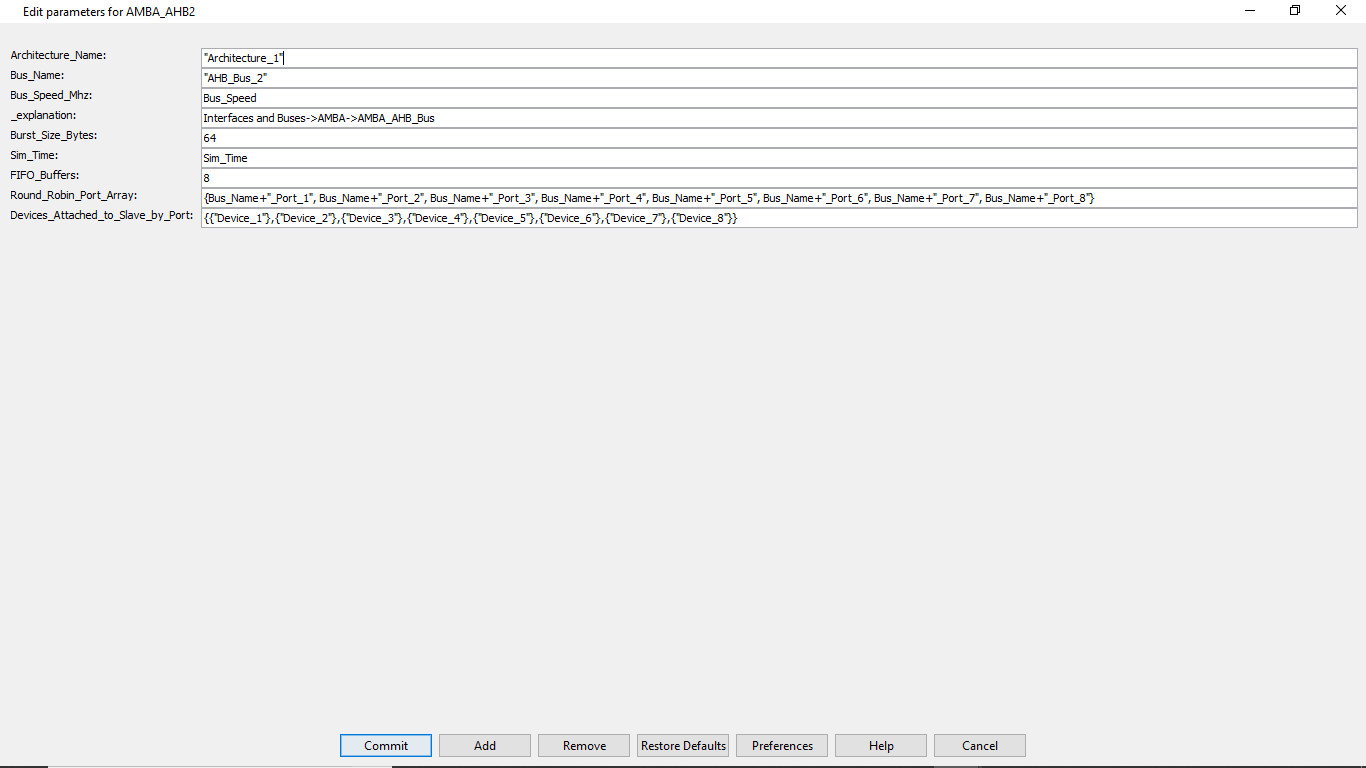Screen dimensions: 1366x768
Task: Click the Round_Robin_Port_Array field
Action: tap(778, 198)
